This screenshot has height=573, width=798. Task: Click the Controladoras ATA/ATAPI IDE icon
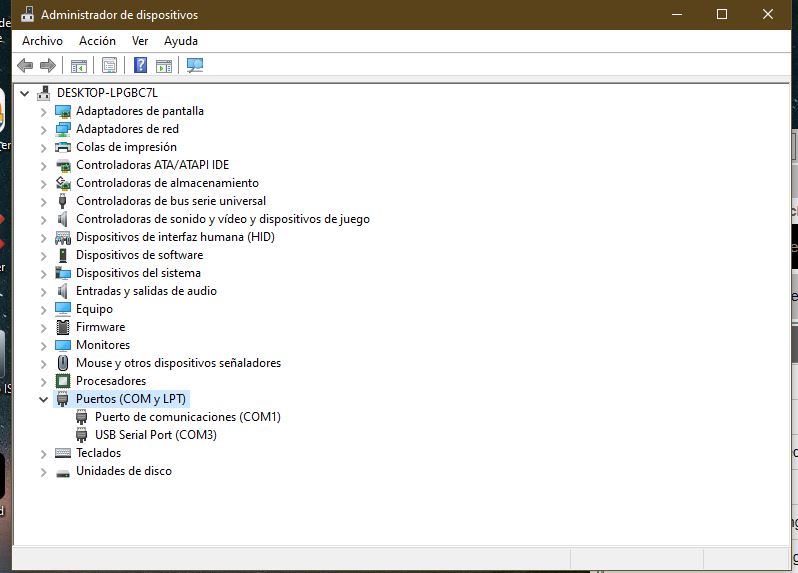coord(63,165)
